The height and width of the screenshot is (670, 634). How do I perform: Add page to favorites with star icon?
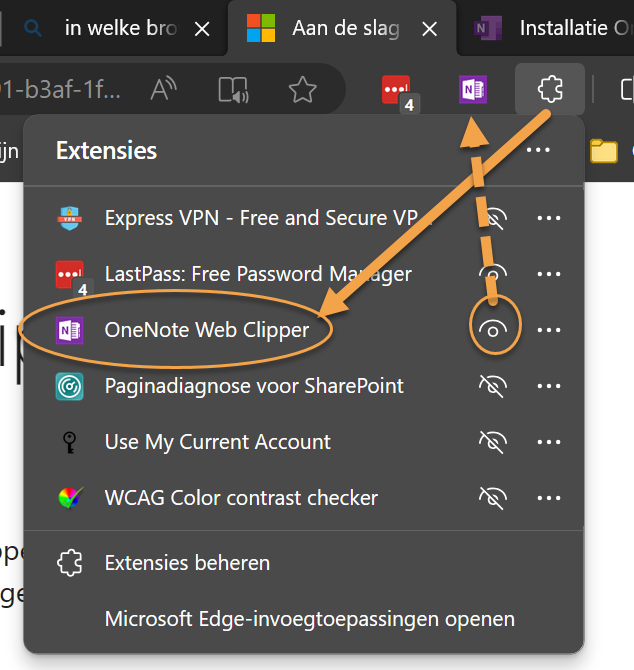[302, 91]
